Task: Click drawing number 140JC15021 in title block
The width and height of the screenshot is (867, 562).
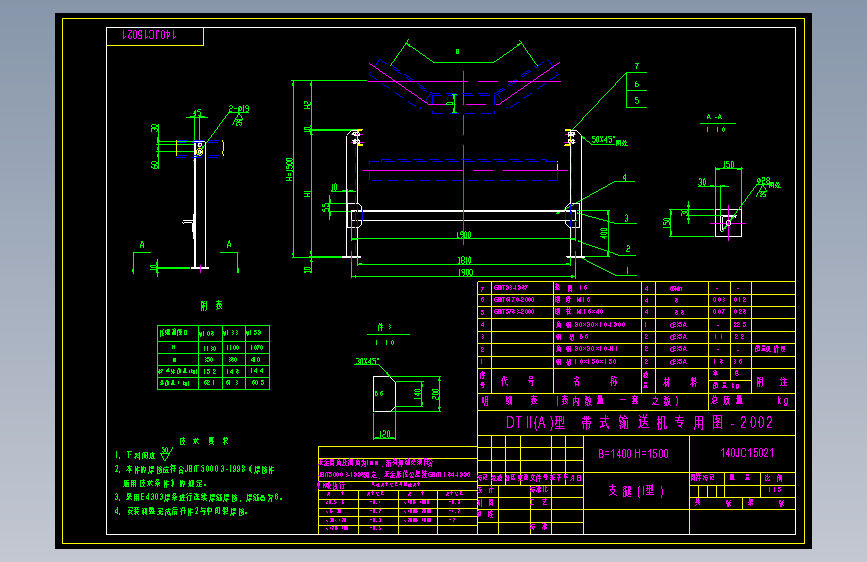Action: (747, 453)
